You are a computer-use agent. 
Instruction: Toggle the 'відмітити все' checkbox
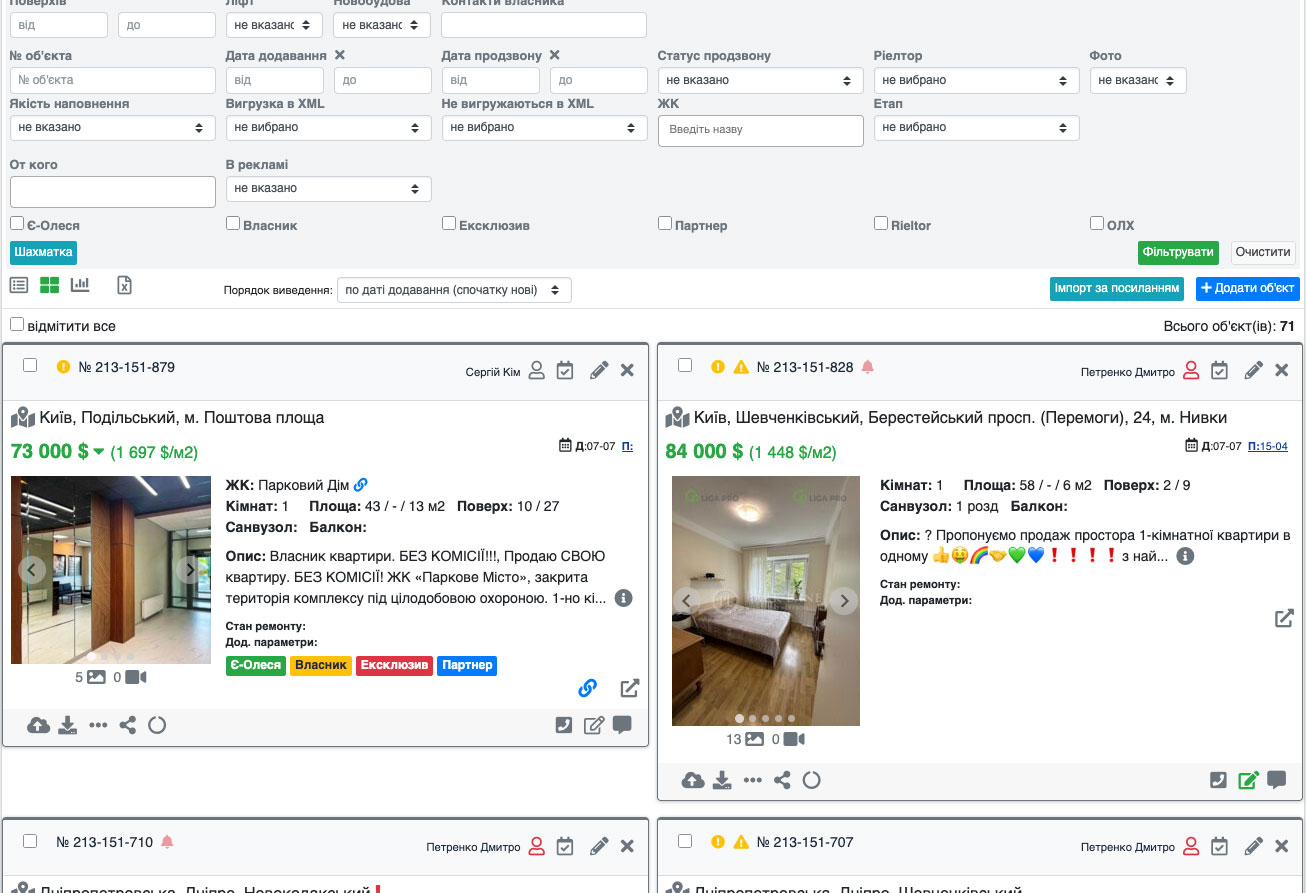coord(17,325)
